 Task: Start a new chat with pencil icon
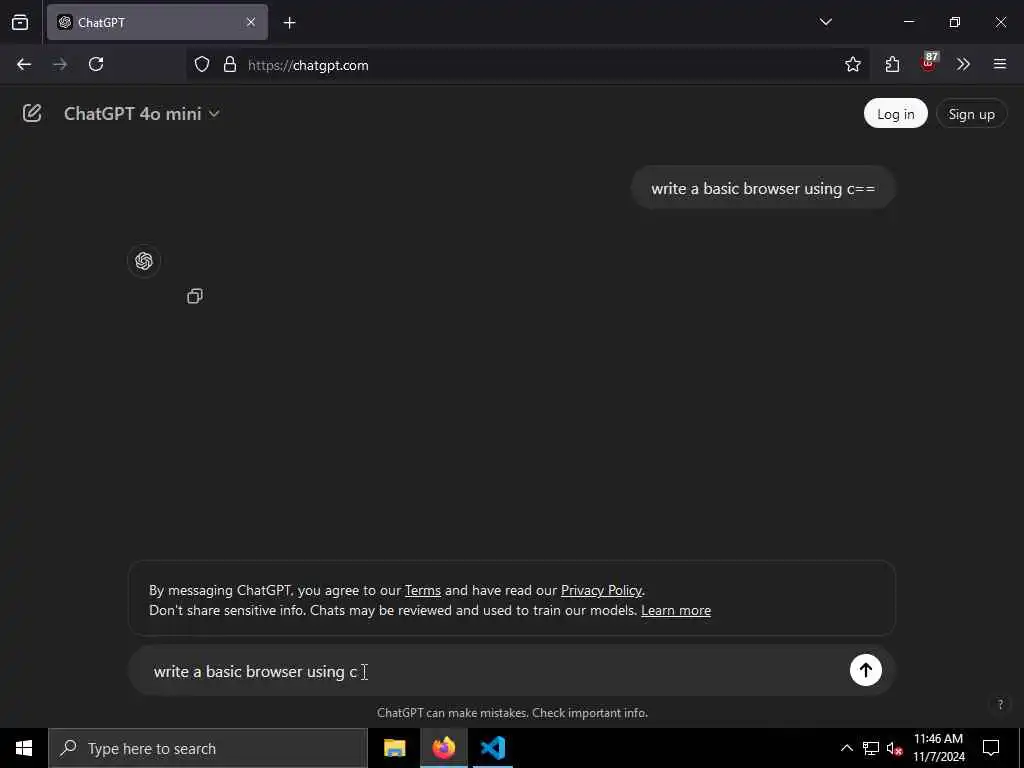tap(32, 114)
